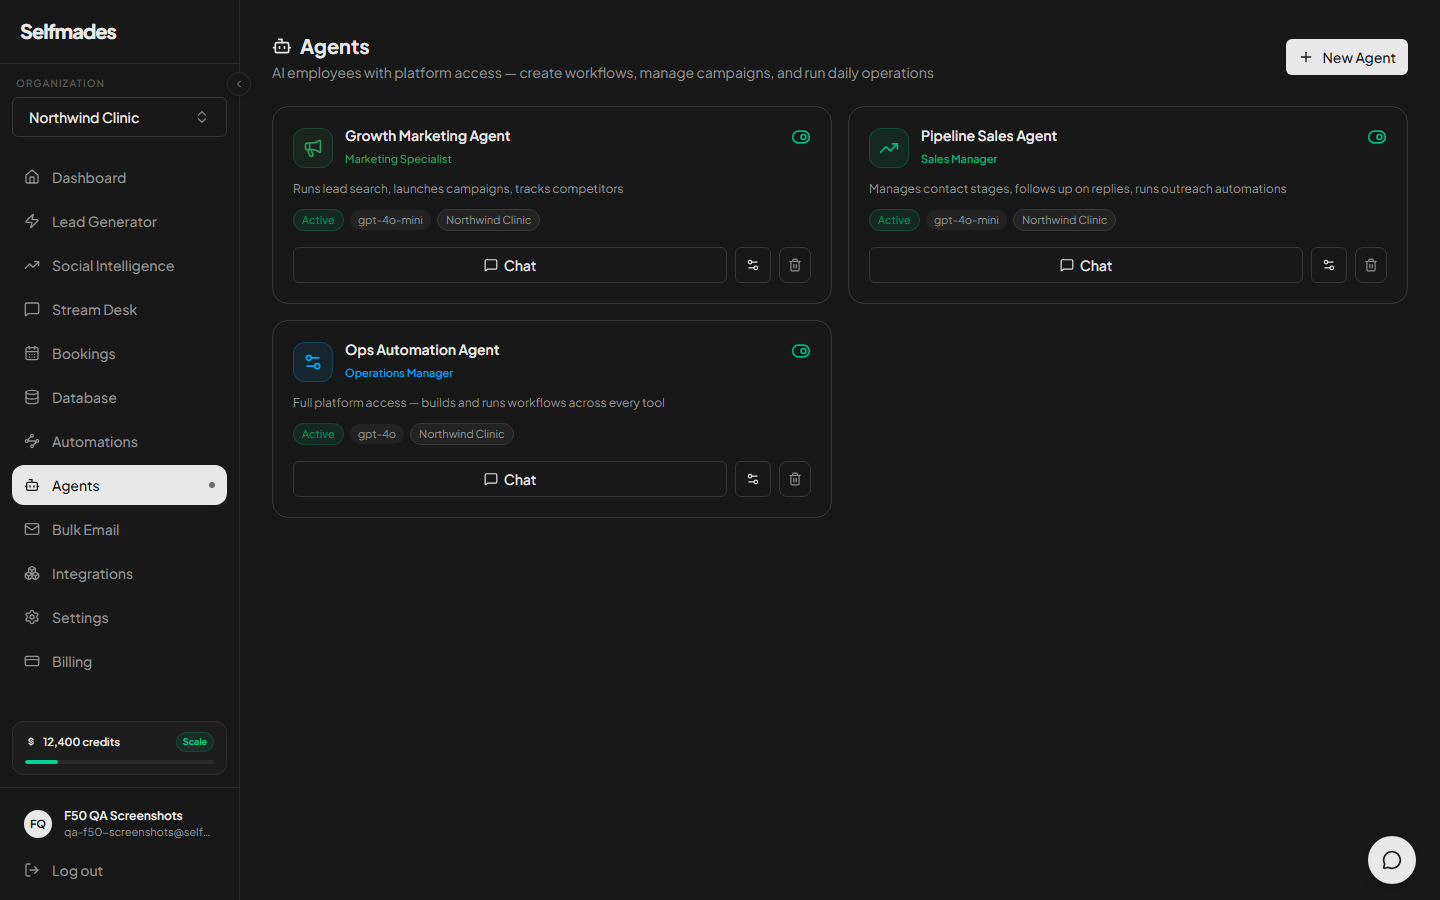
Task: Open Settings page
Action: pyautogui.click(x=119, y=617)
